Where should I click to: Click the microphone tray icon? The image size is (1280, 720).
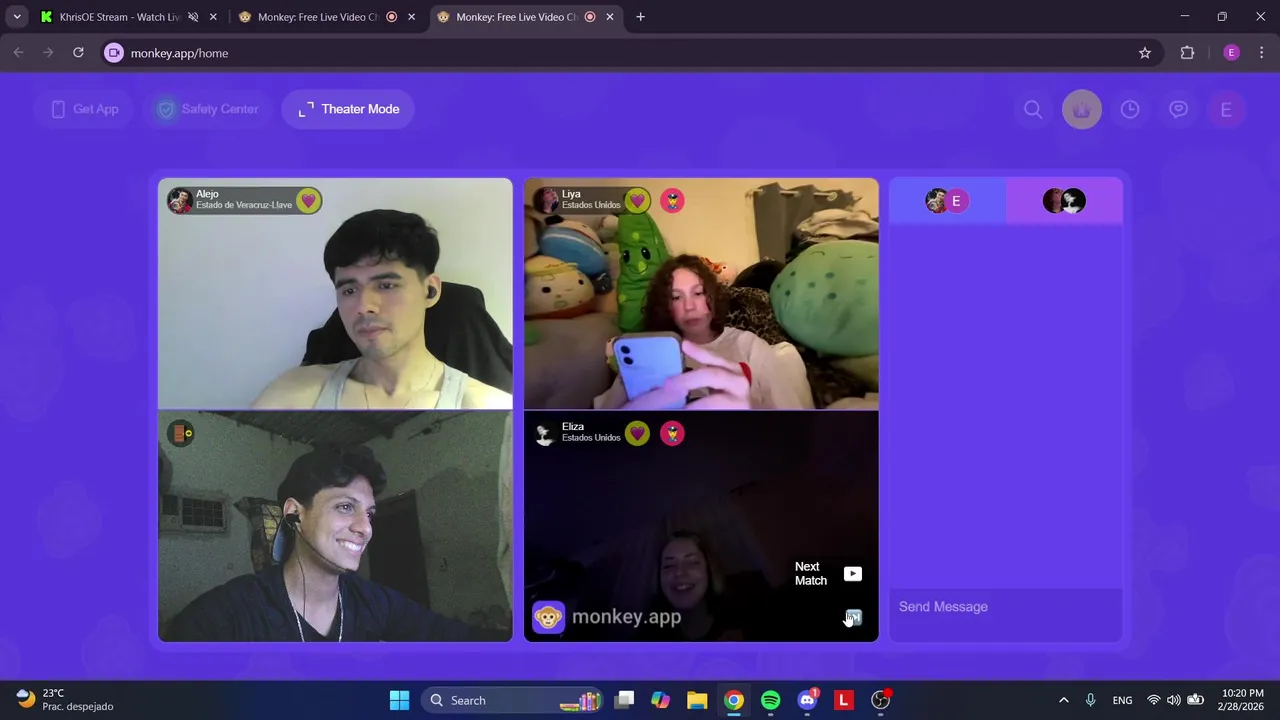click(1090, 700)
